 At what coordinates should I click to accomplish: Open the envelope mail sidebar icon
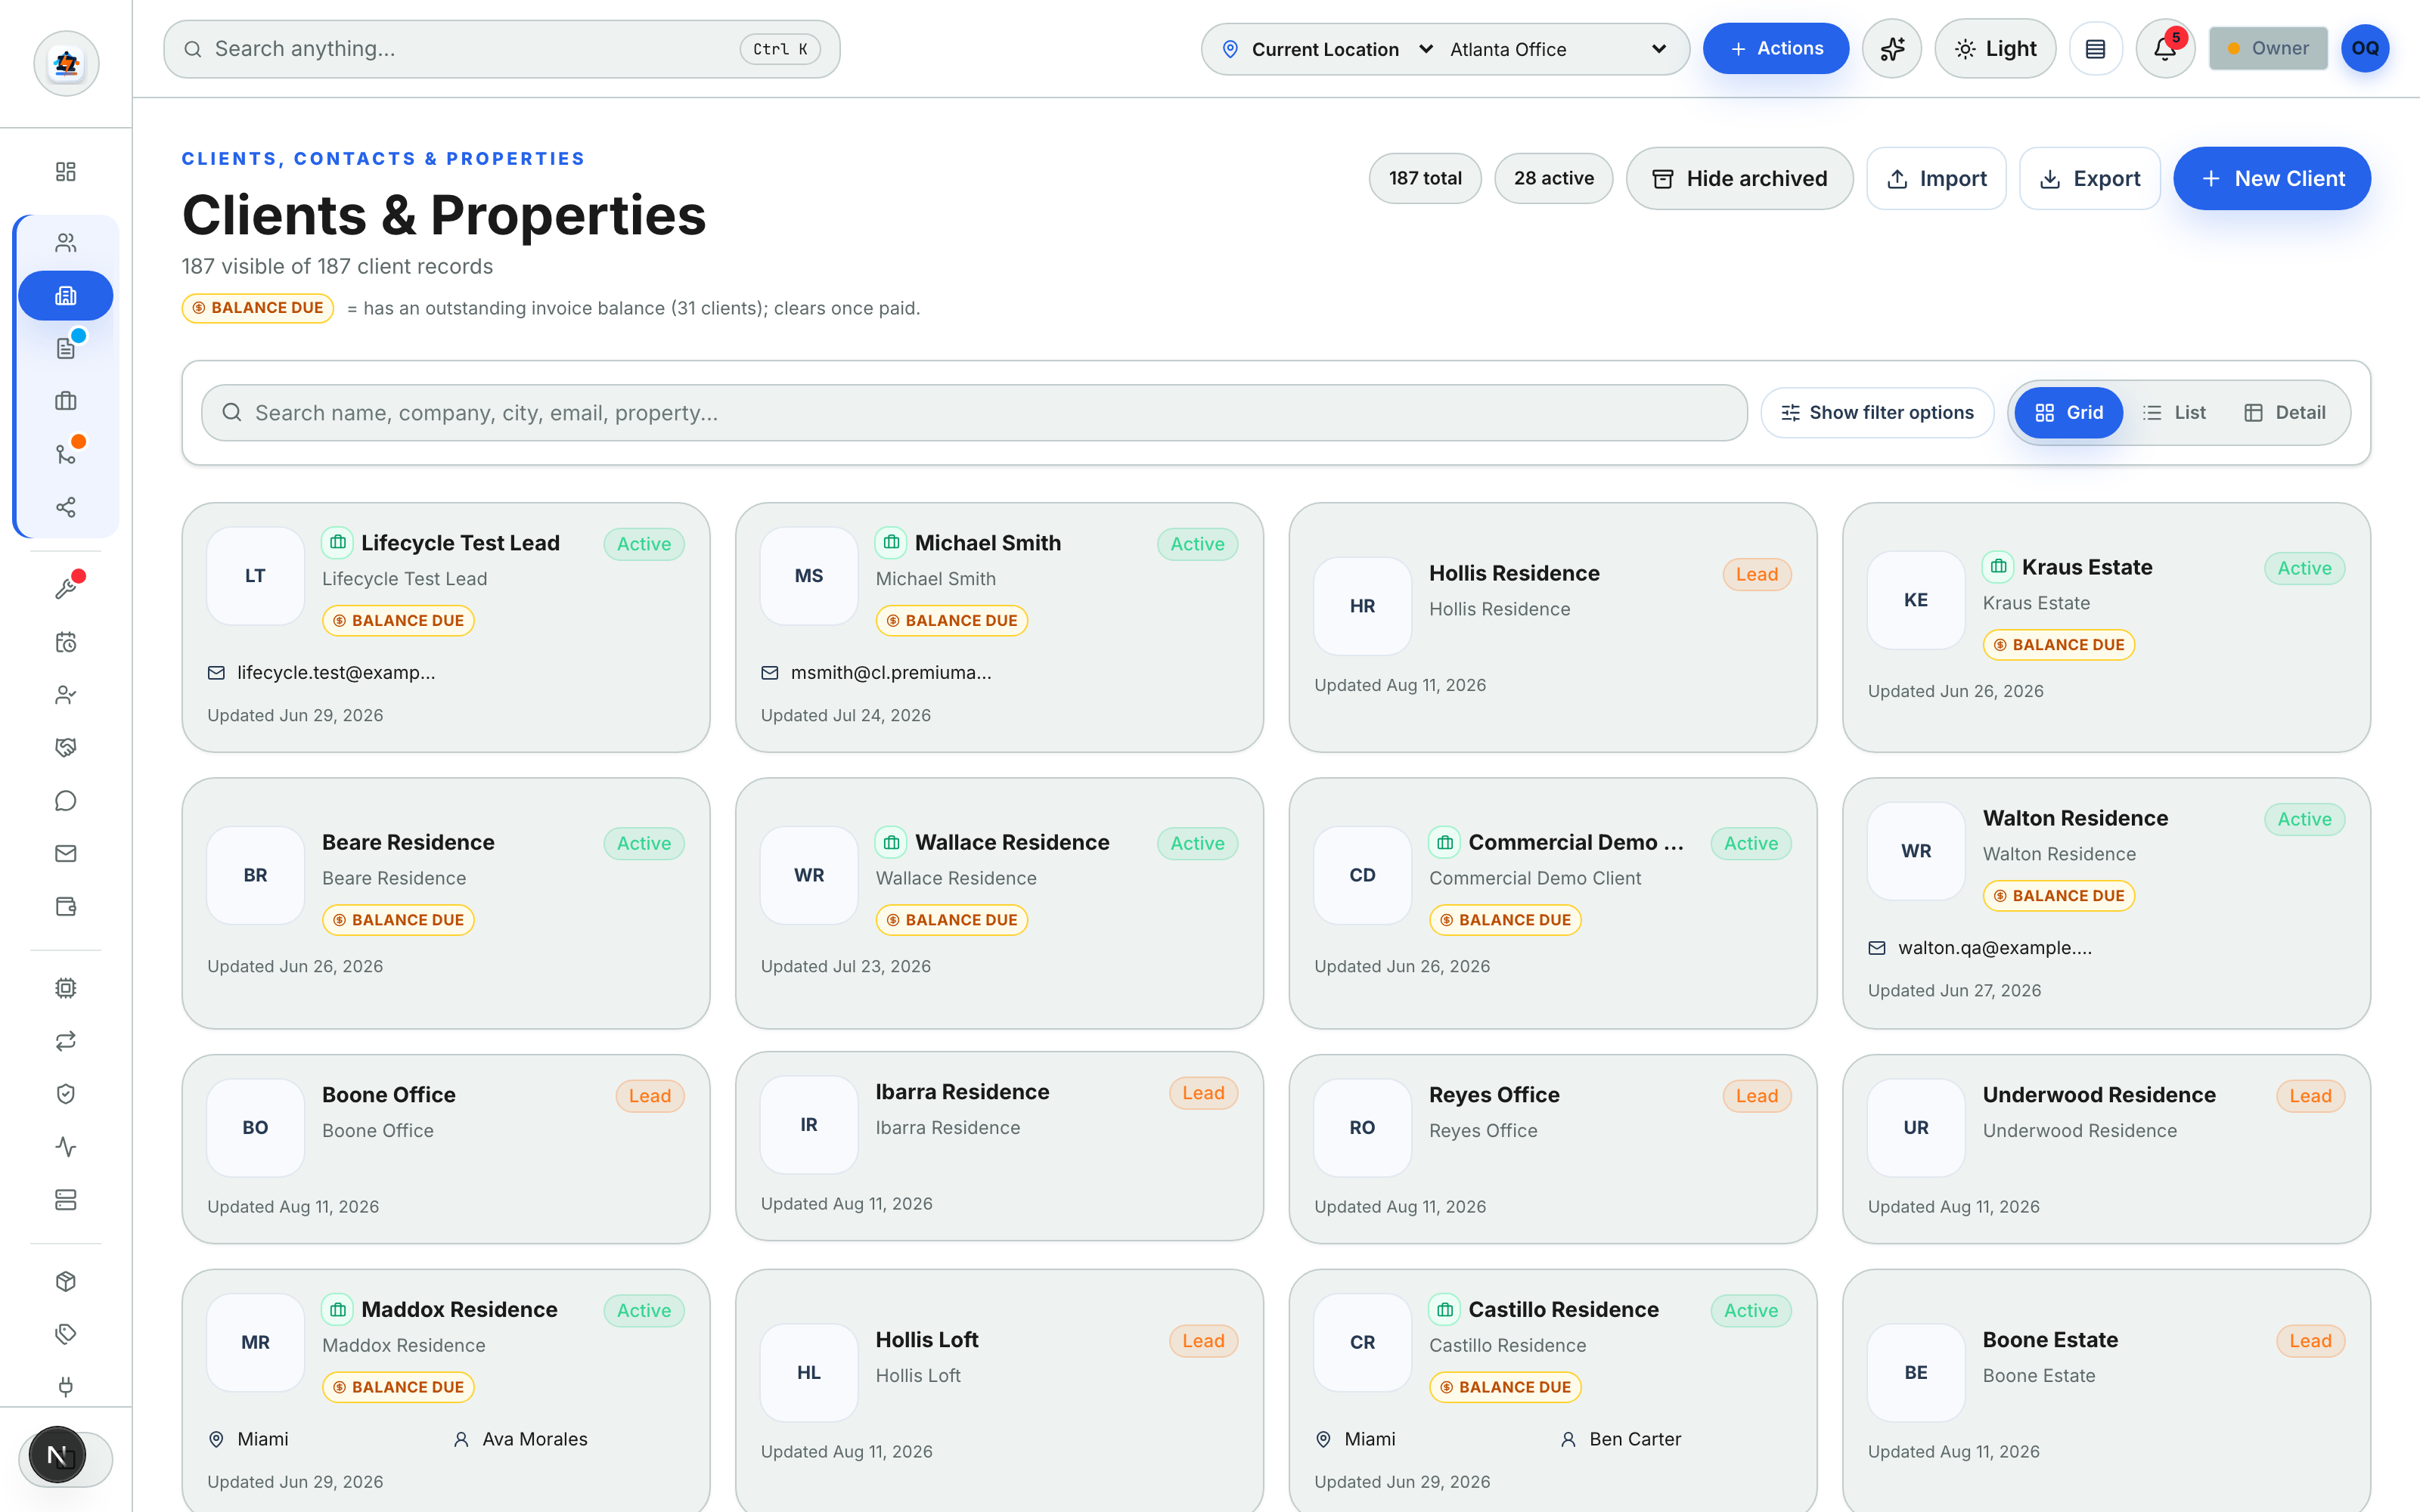pyautogui.click(x=66, y=853)
